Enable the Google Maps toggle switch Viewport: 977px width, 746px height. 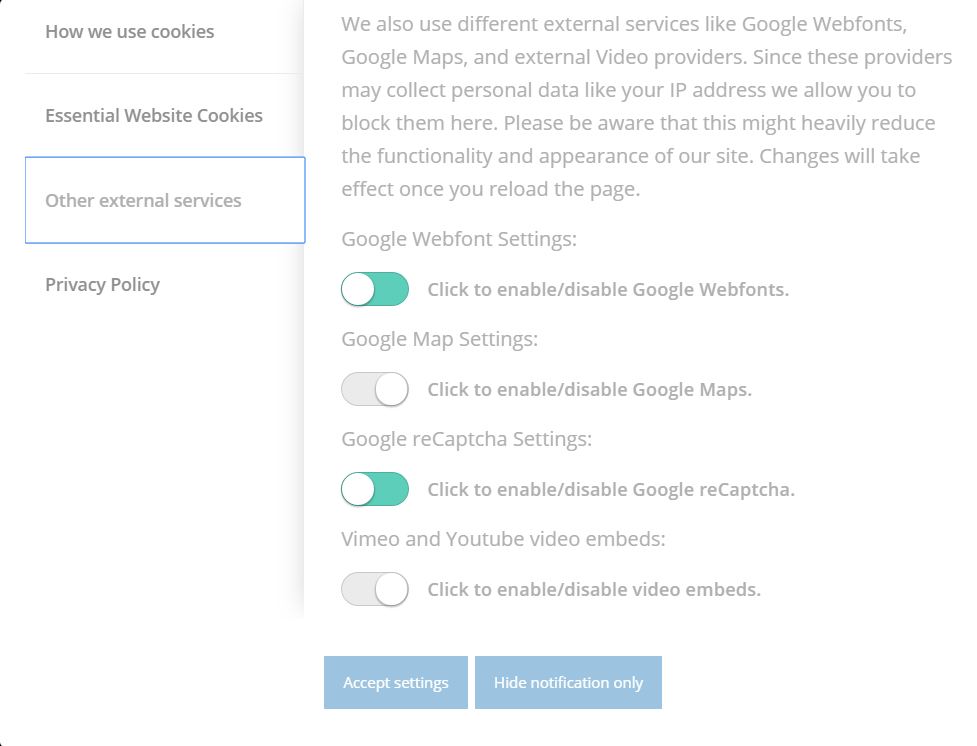tap(375, 390)
